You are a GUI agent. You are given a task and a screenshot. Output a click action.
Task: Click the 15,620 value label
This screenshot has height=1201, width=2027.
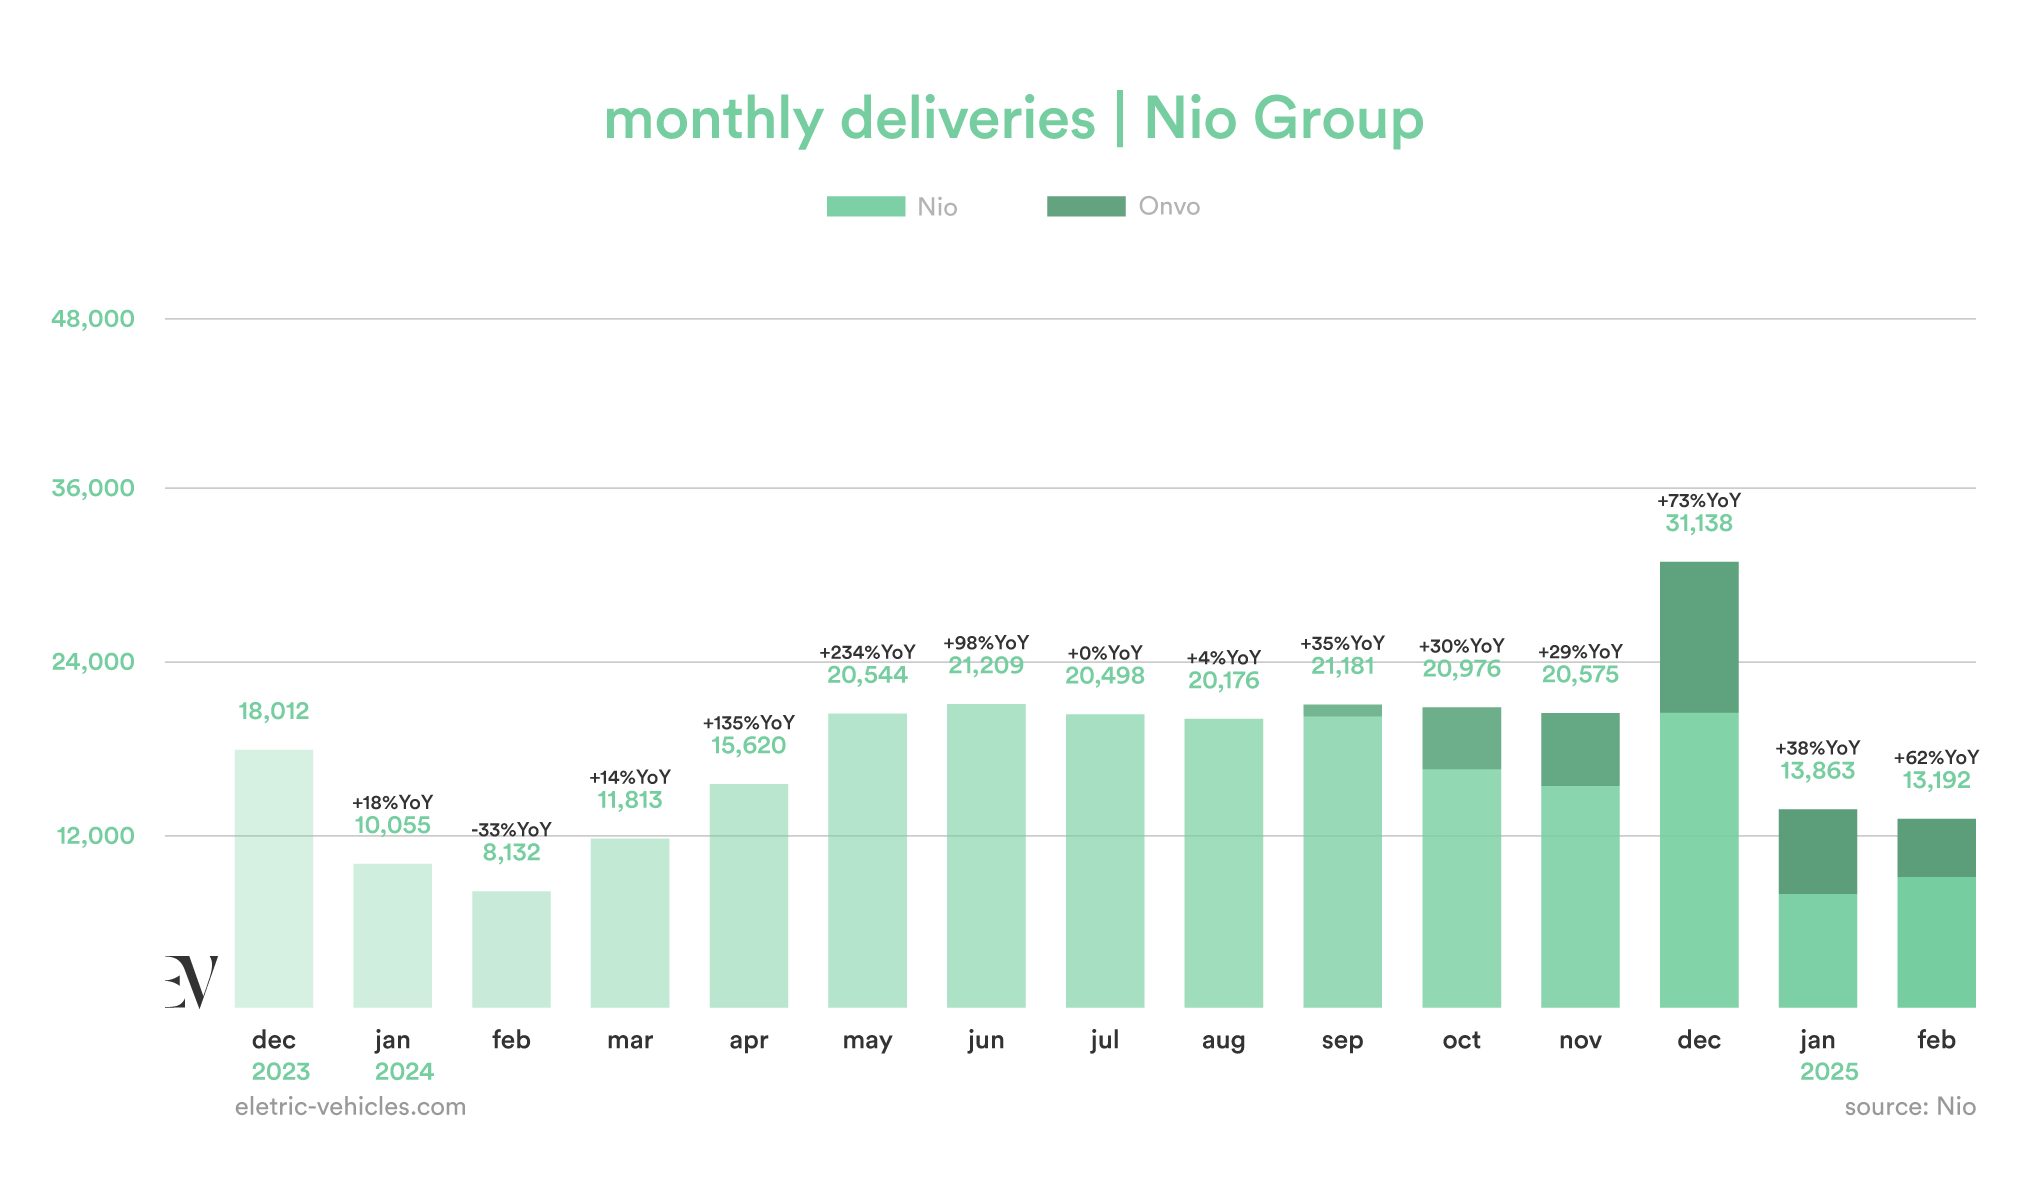(x=748, y=745)
